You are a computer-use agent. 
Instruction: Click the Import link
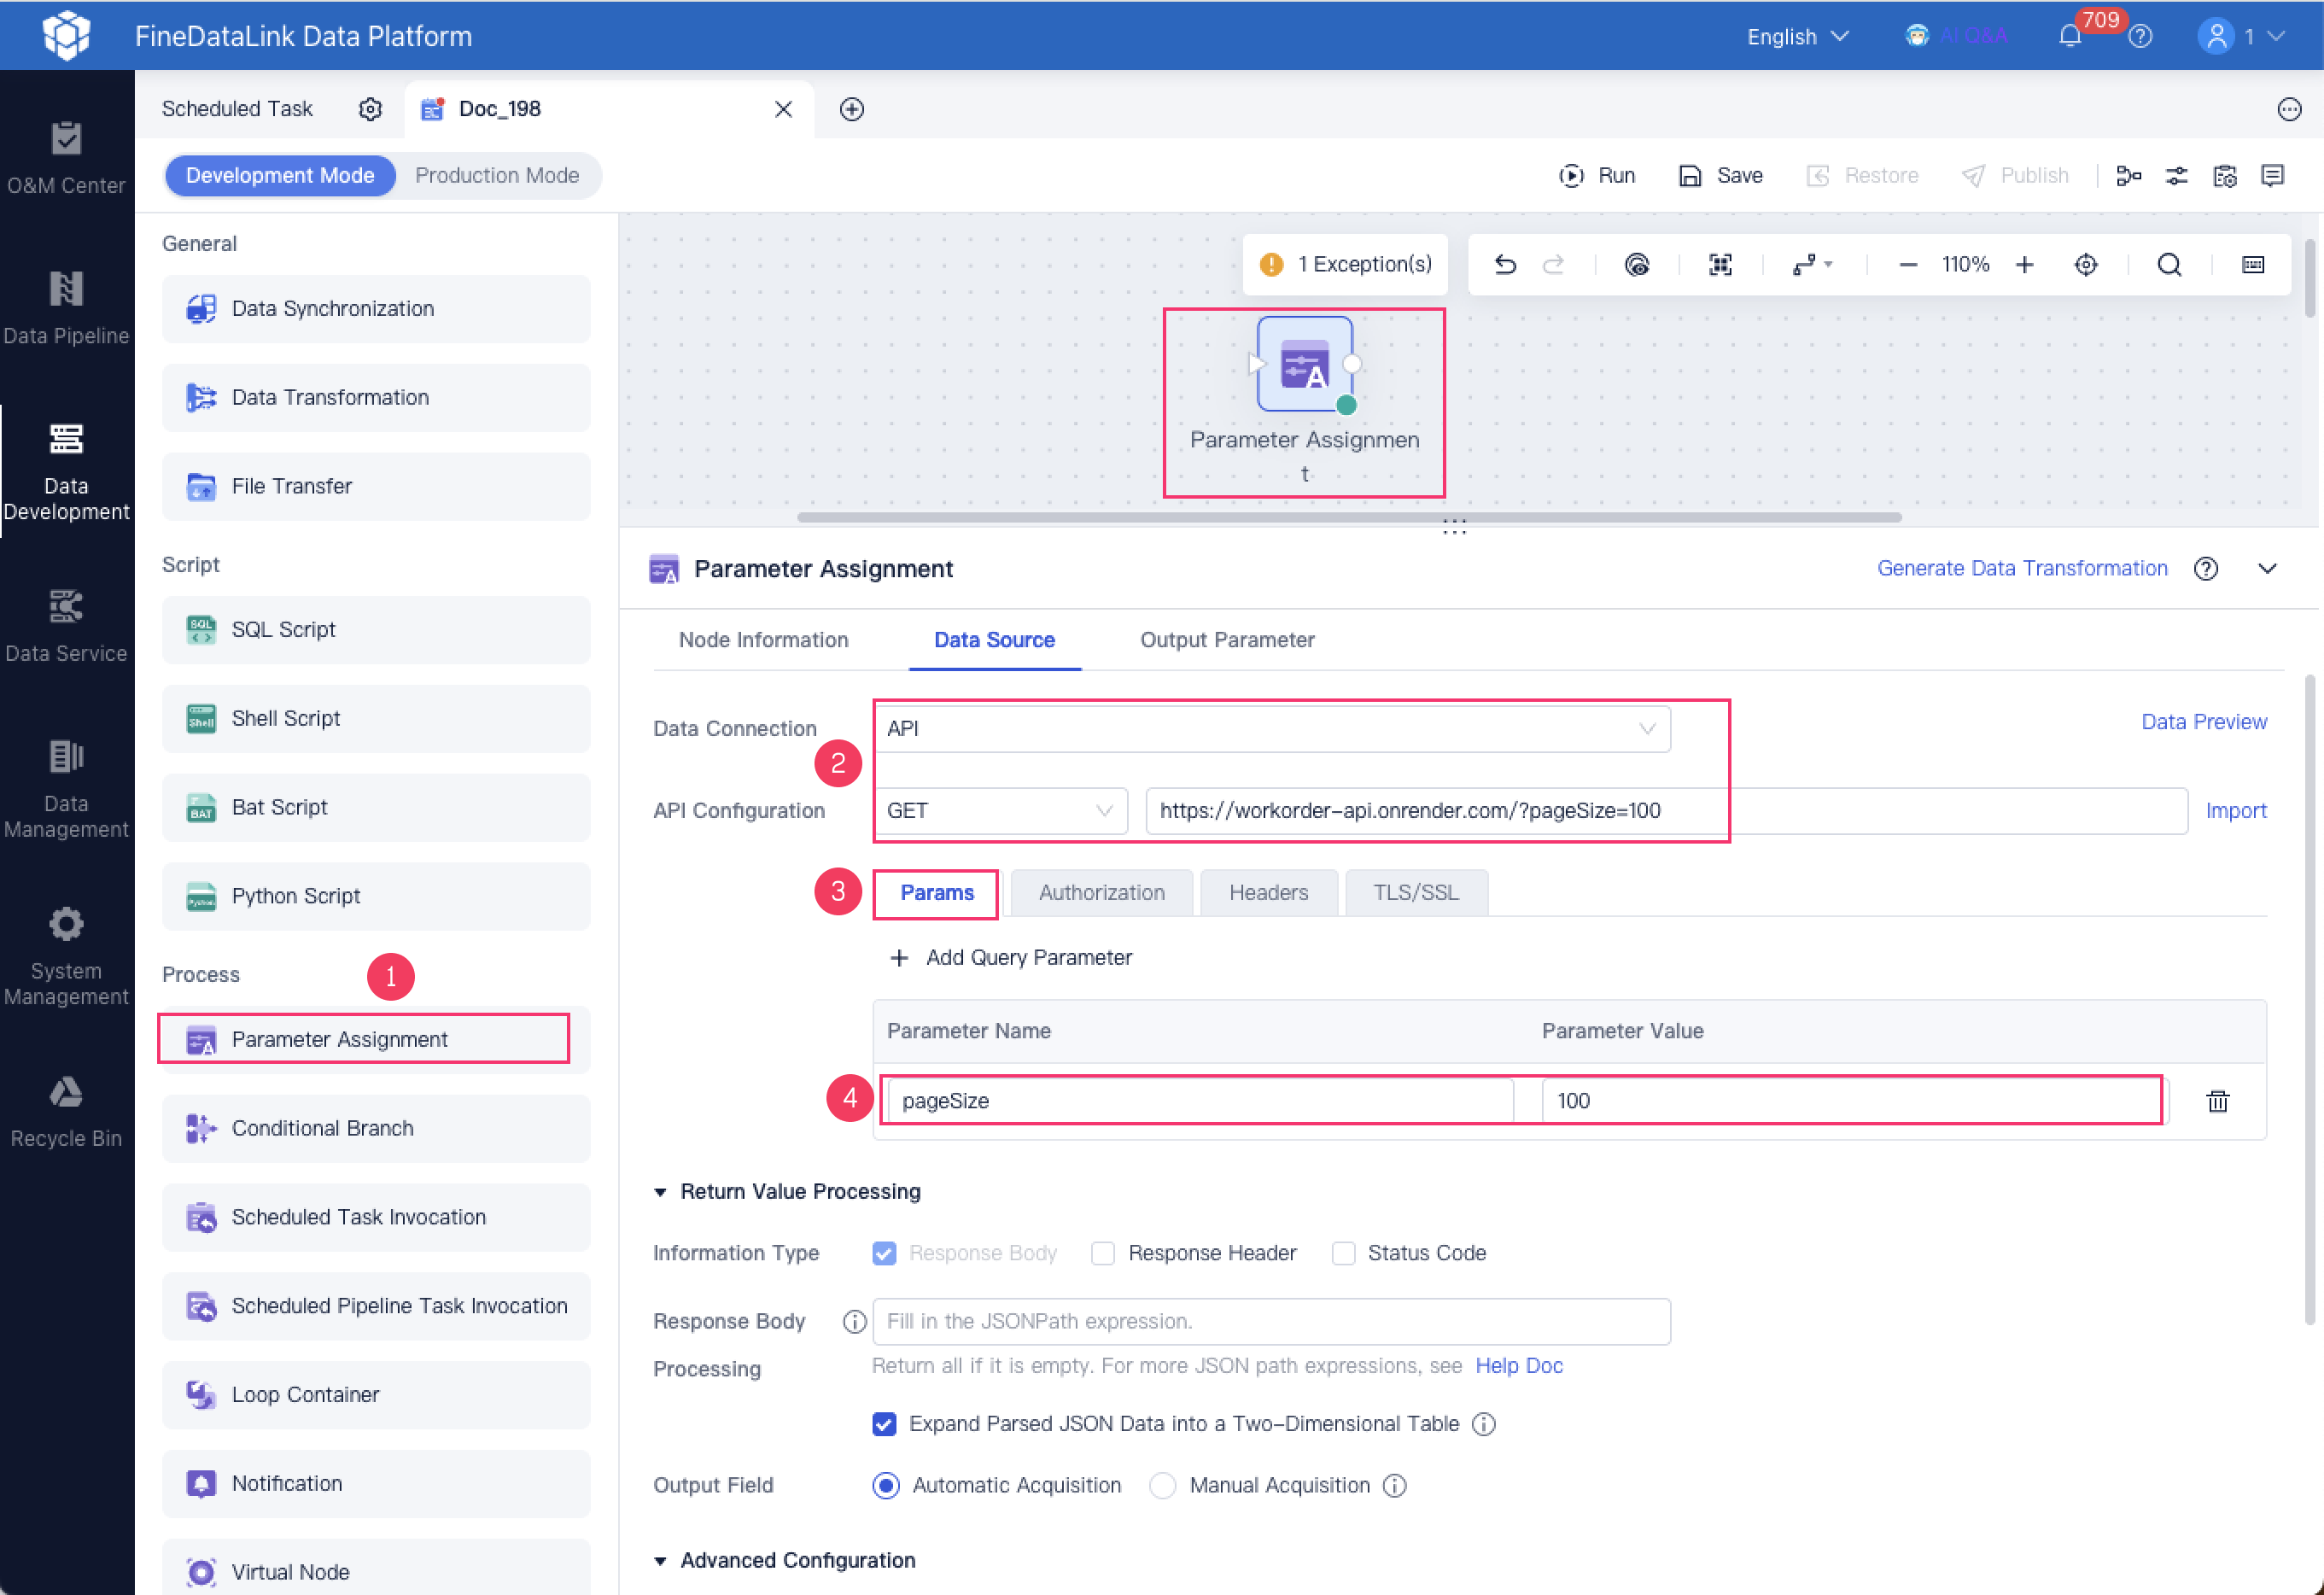click(x=2235, y=810)
